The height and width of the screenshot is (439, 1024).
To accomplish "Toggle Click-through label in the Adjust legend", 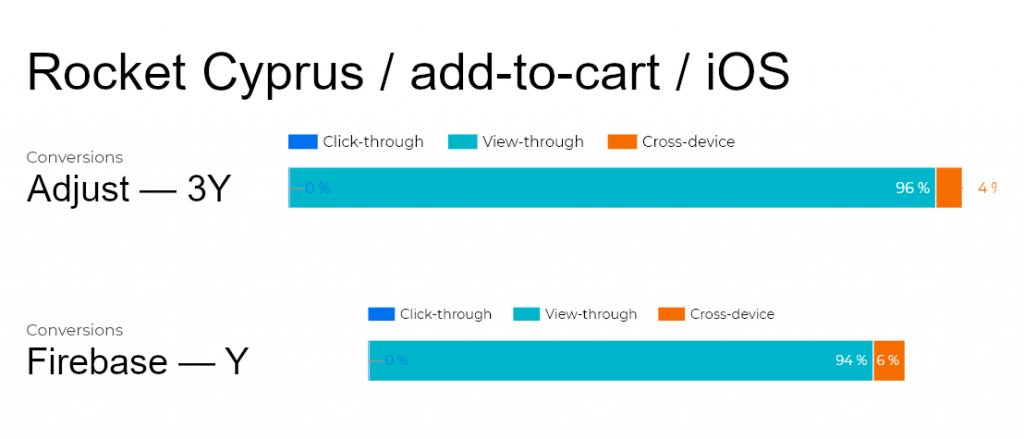I will 373,142.
